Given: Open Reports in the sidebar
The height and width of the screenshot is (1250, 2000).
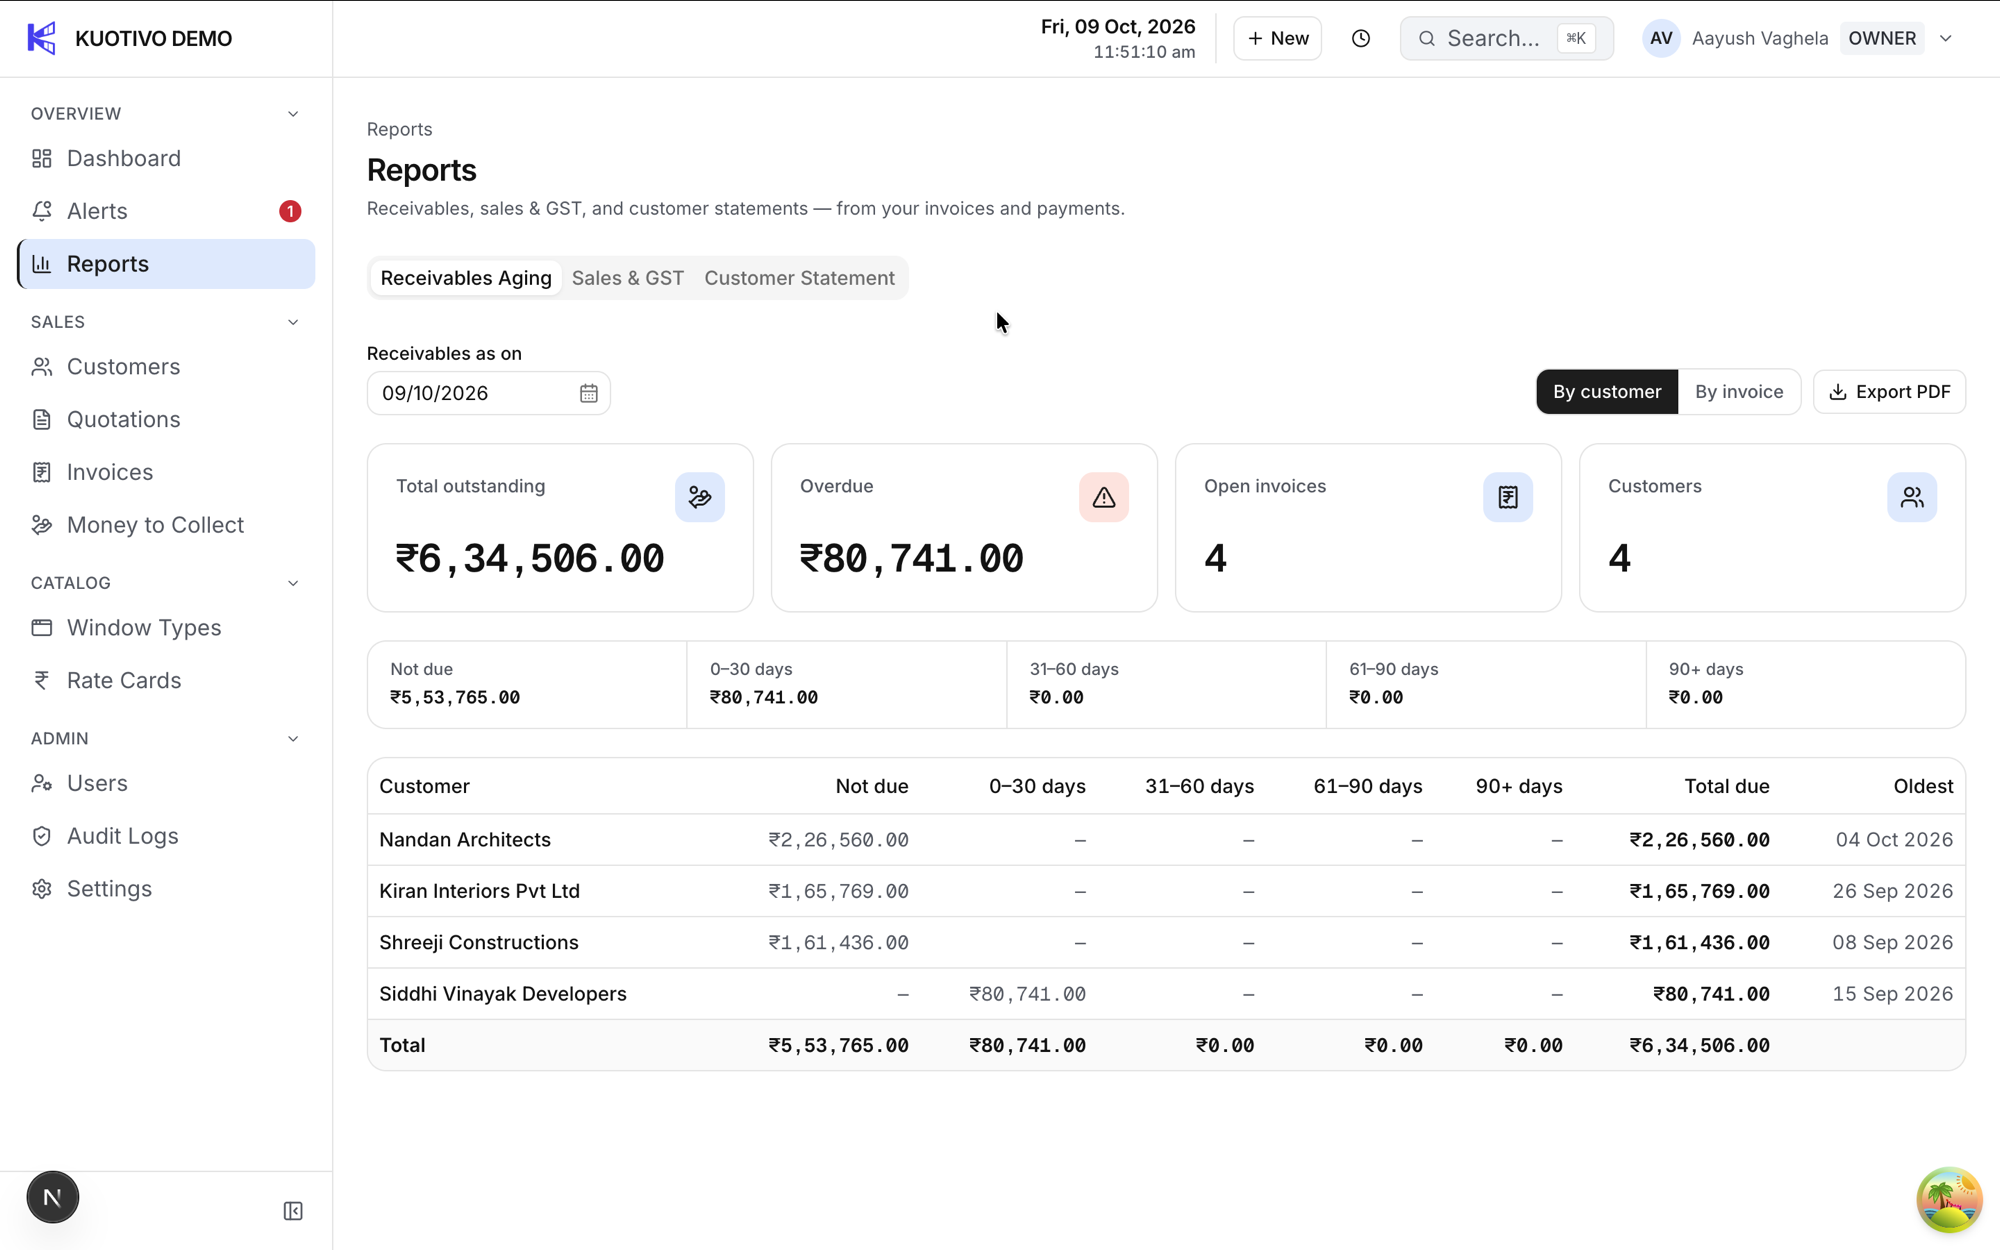Looking at the screenshot, I should [x=166, y=264].
